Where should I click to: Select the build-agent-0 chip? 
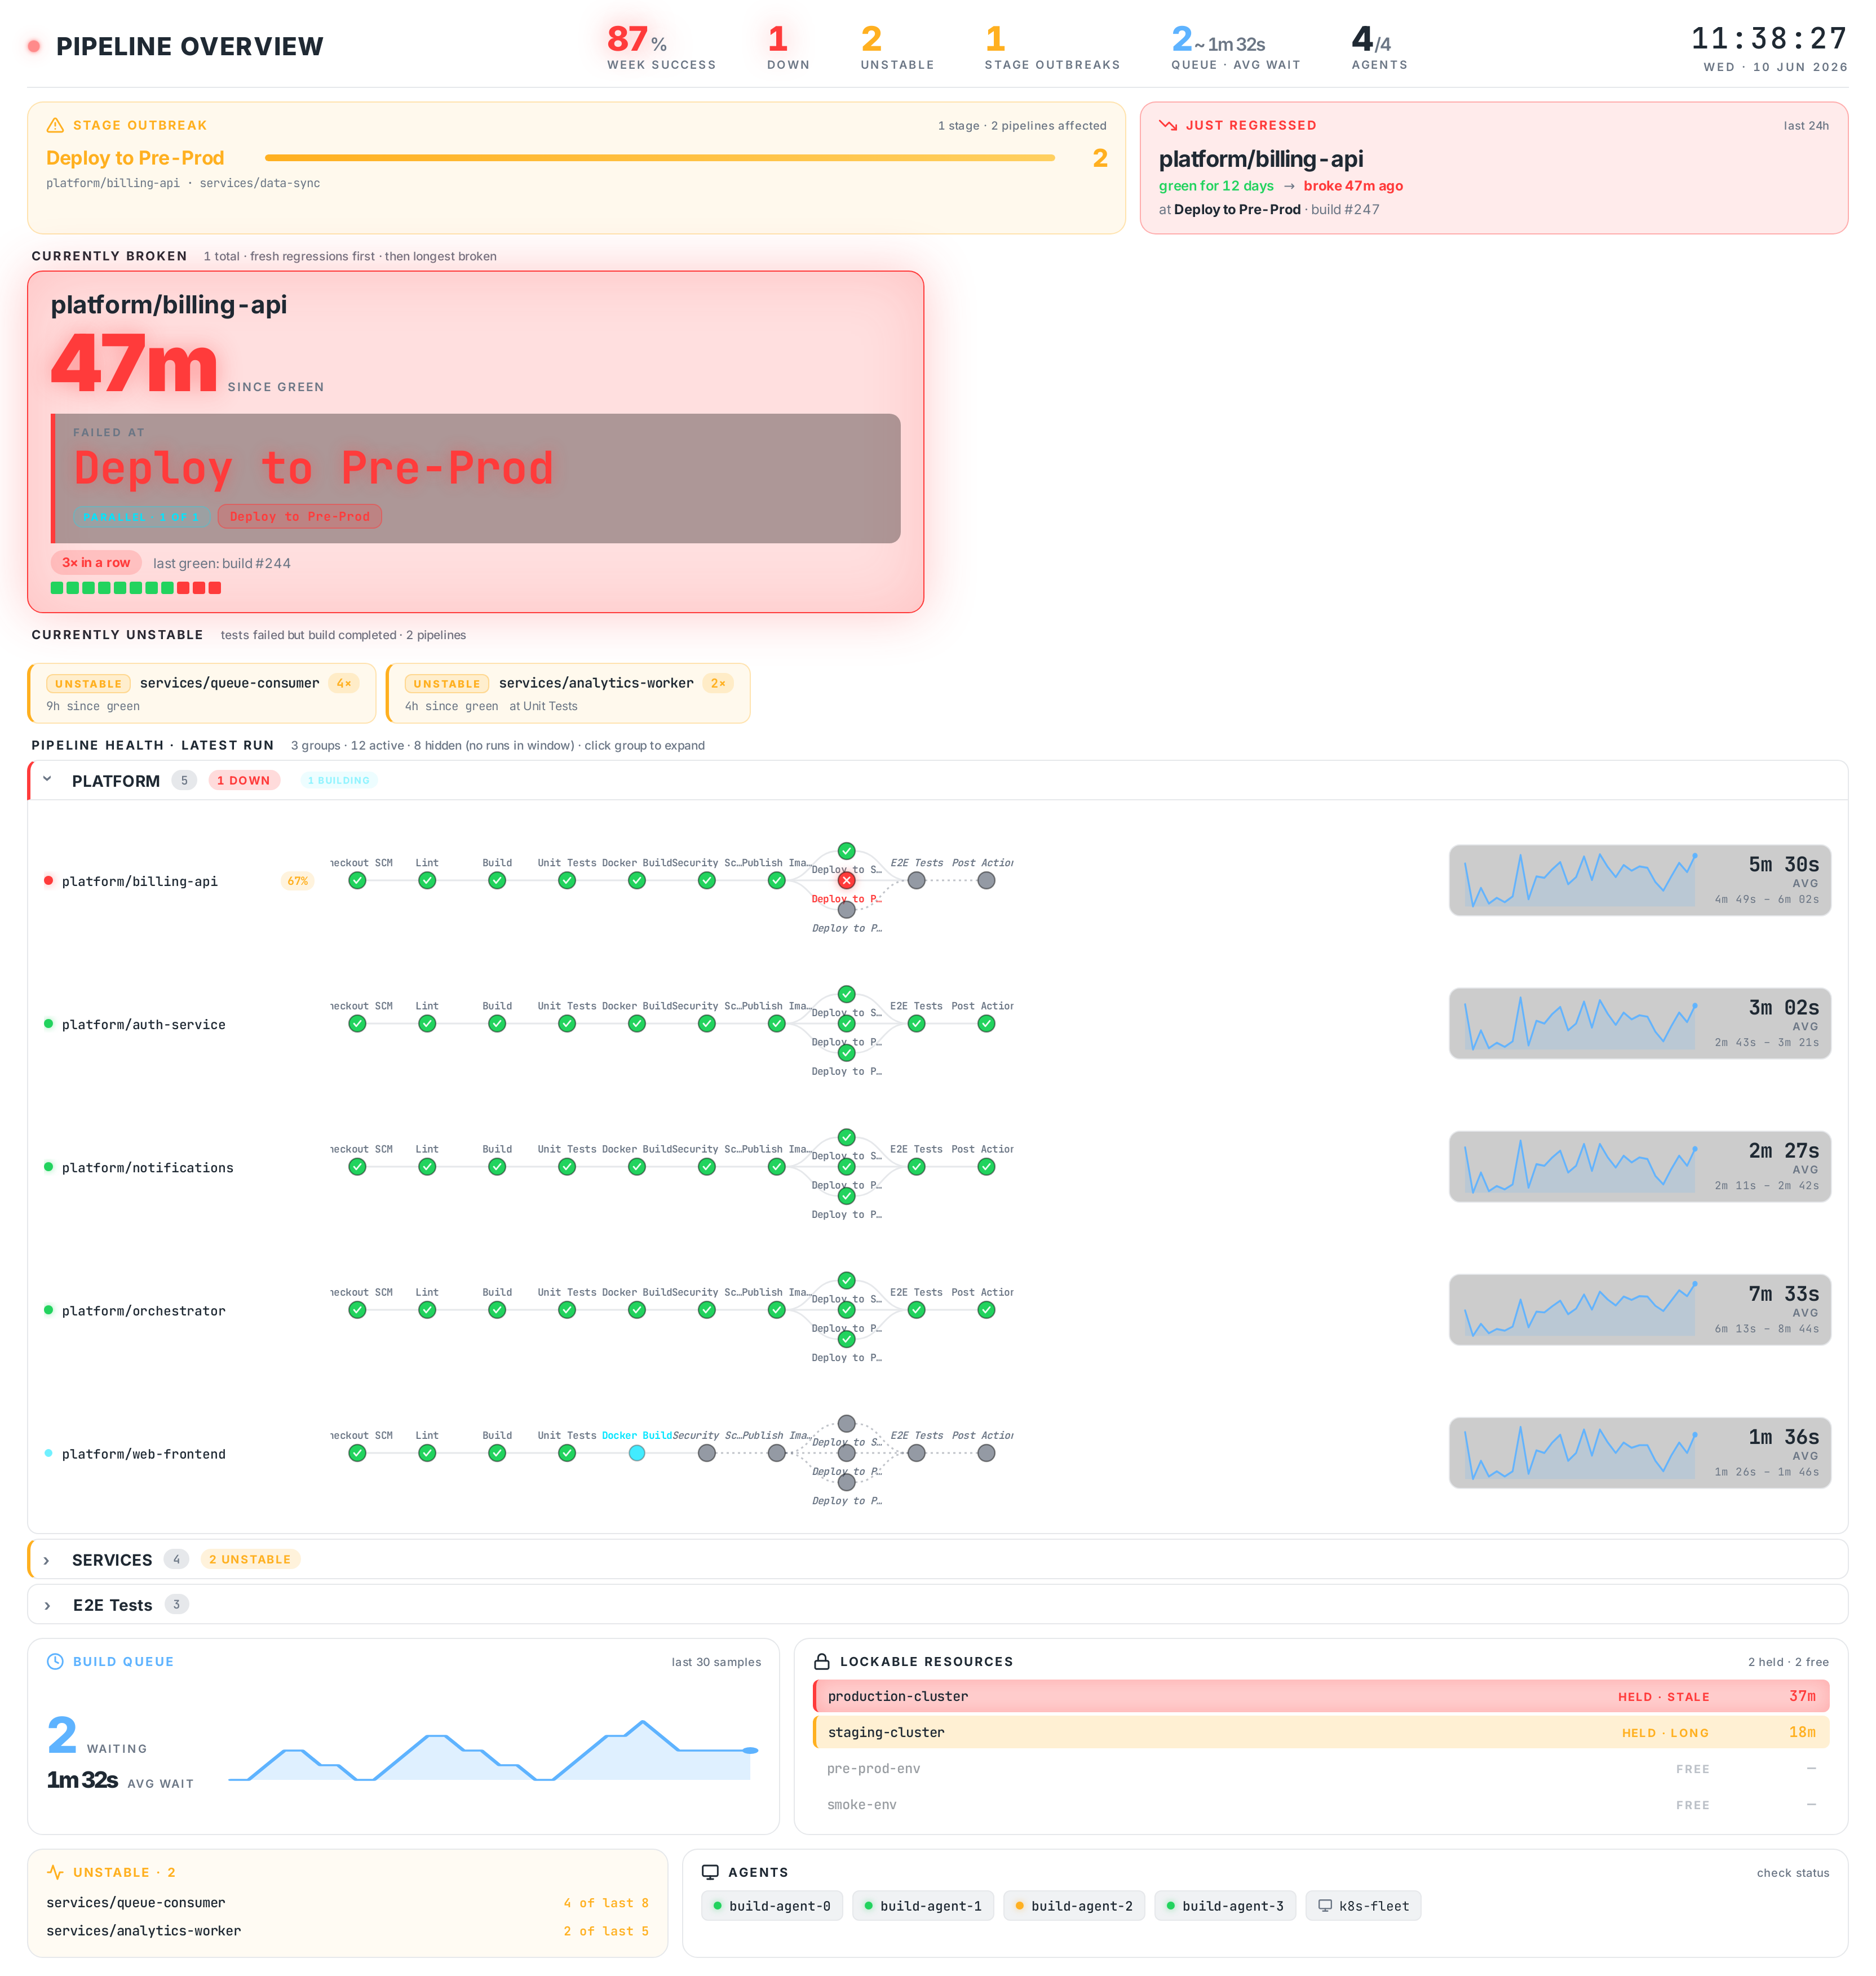coord(772,1906)
